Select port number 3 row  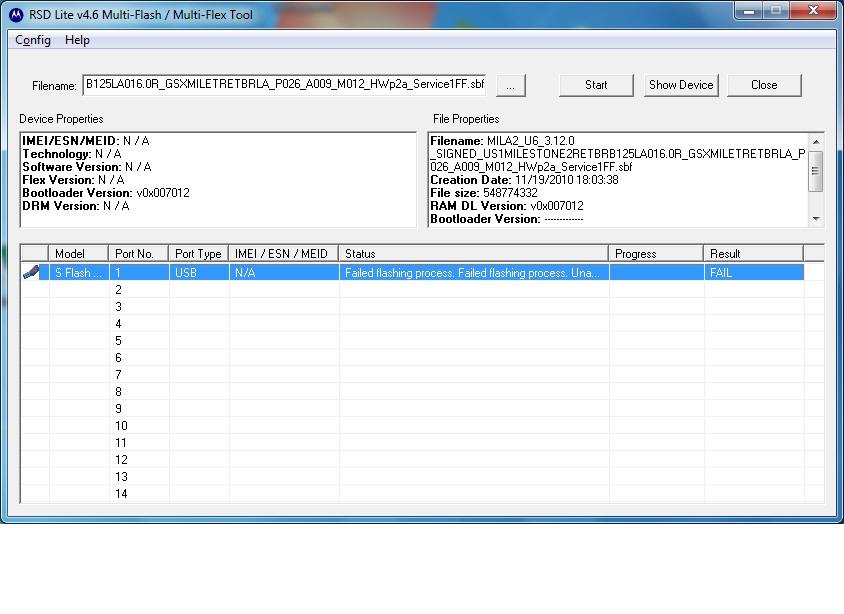coord(422,307)
